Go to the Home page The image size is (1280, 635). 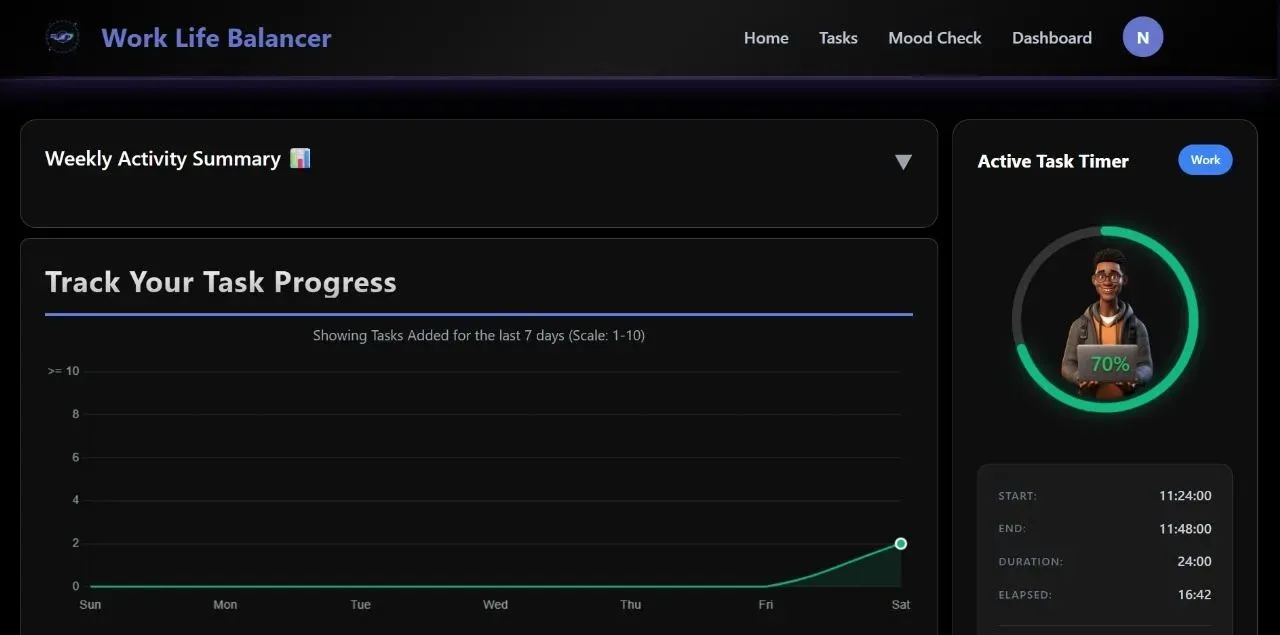click(766, 38)
